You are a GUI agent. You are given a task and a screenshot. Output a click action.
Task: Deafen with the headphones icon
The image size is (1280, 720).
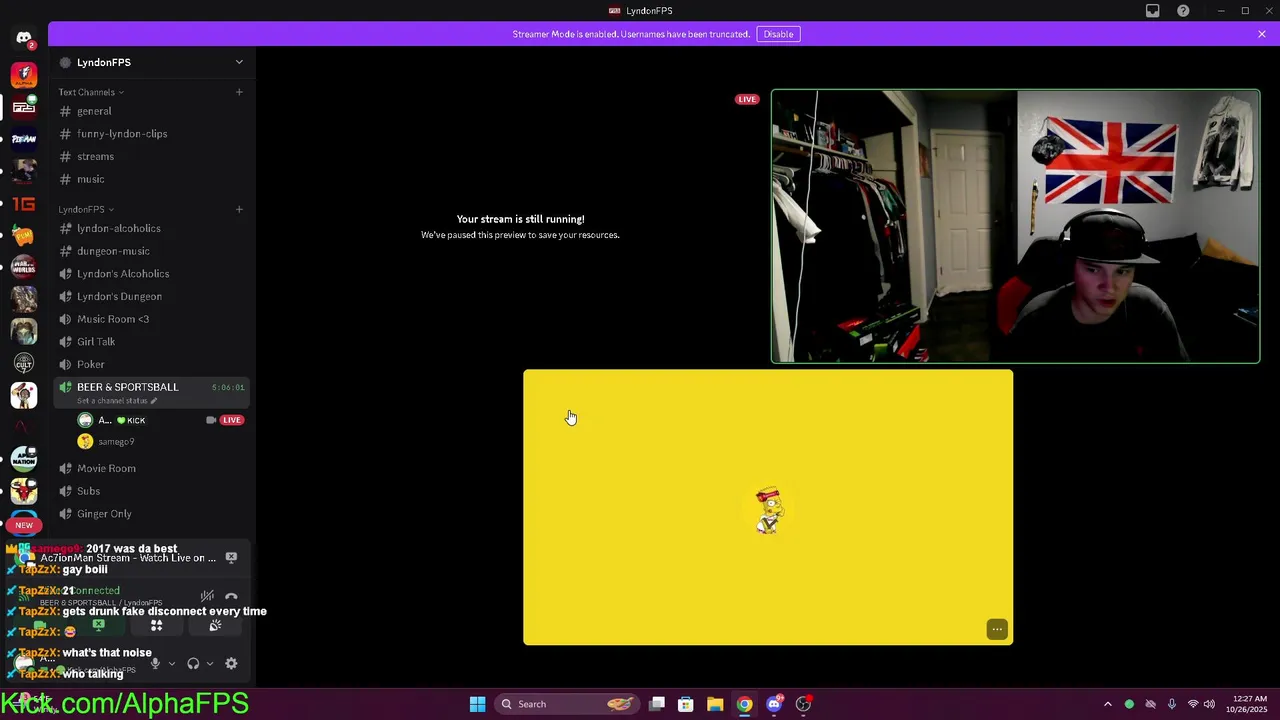tap(193, 664)
